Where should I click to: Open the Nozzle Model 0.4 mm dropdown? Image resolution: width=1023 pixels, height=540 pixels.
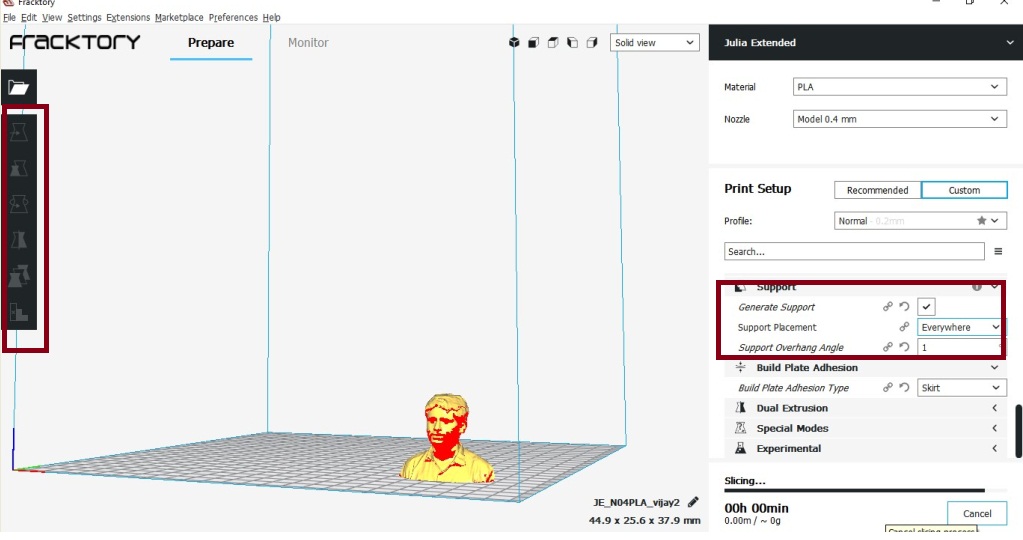click(900, 119)
